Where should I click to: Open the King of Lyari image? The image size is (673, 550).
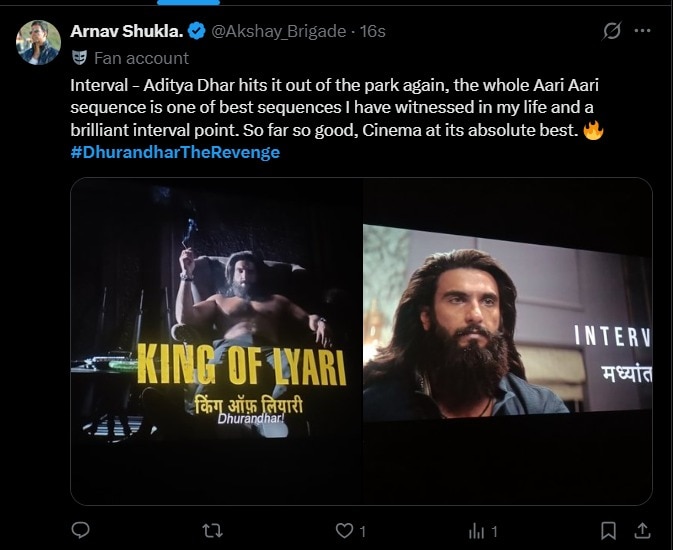click(x=216, y=340)
